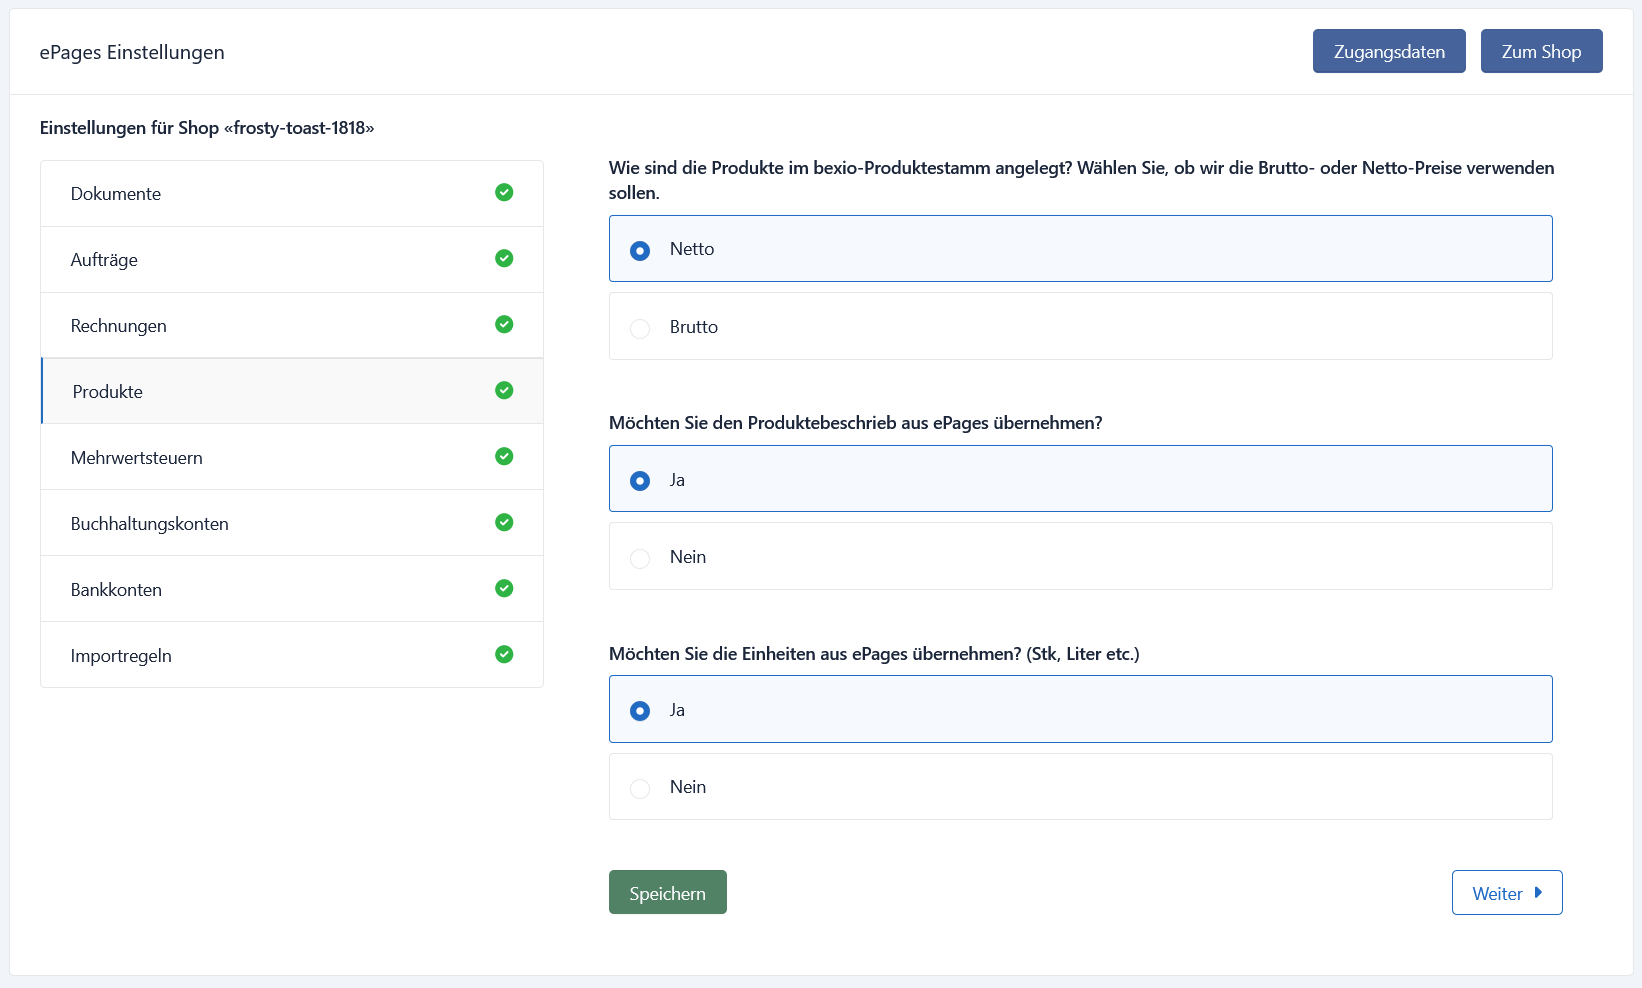
Task: Go to the shop via Zum Shop
Action: point(1541,51)
